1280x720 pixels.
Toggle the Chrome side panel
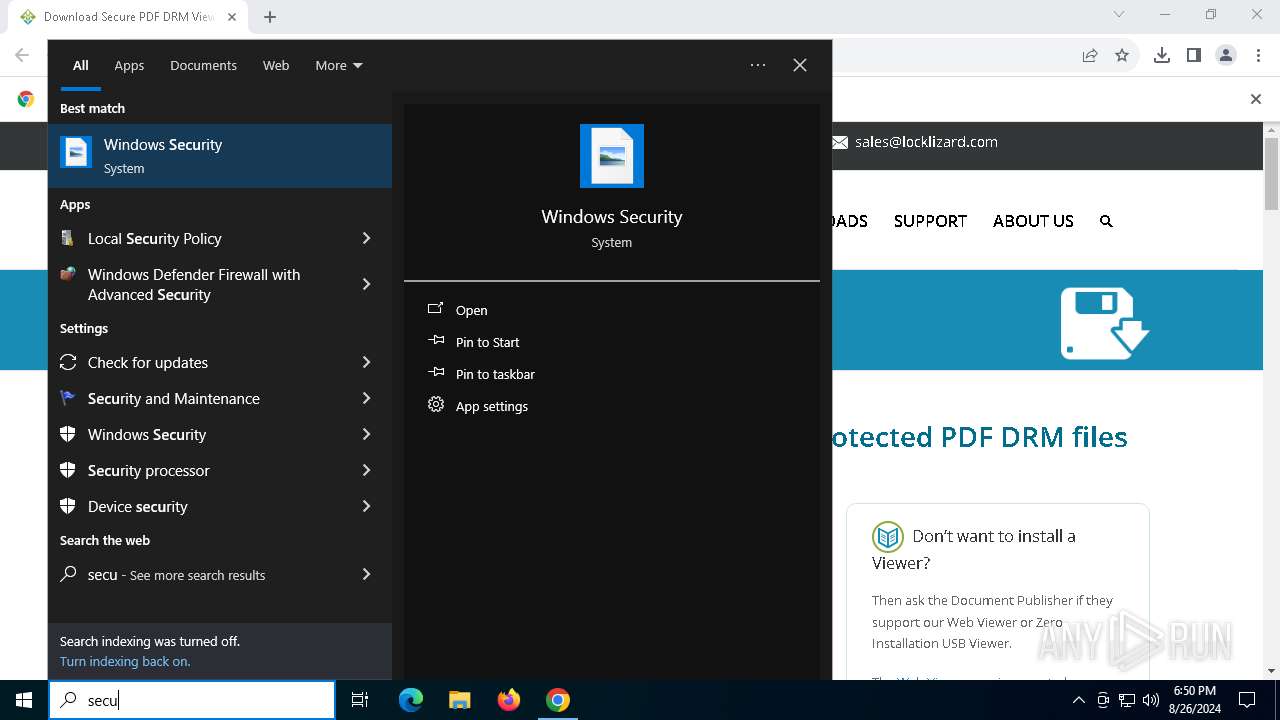click(1194, 55)
